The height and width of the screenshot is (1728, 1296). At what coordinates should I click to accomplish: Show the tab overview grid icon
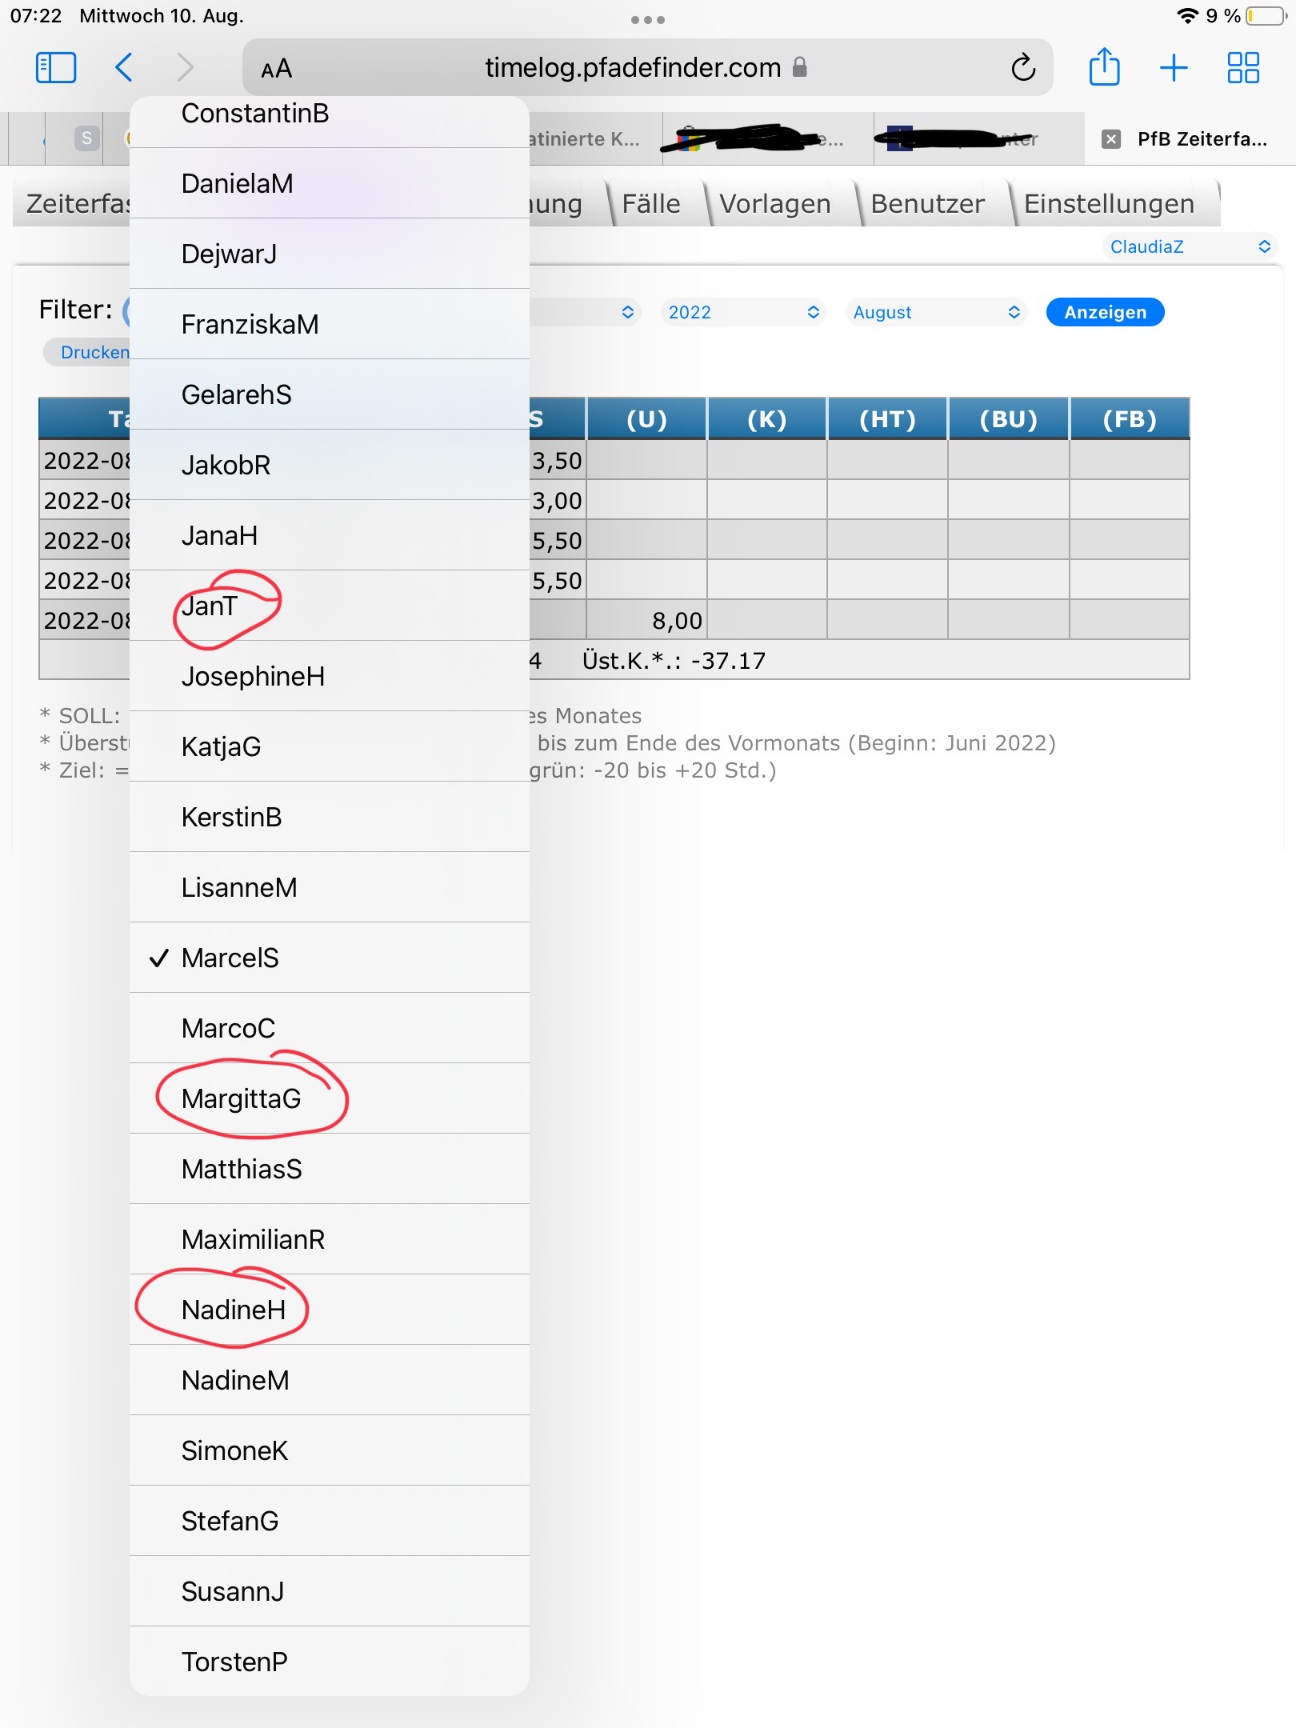pos(1243,68)
